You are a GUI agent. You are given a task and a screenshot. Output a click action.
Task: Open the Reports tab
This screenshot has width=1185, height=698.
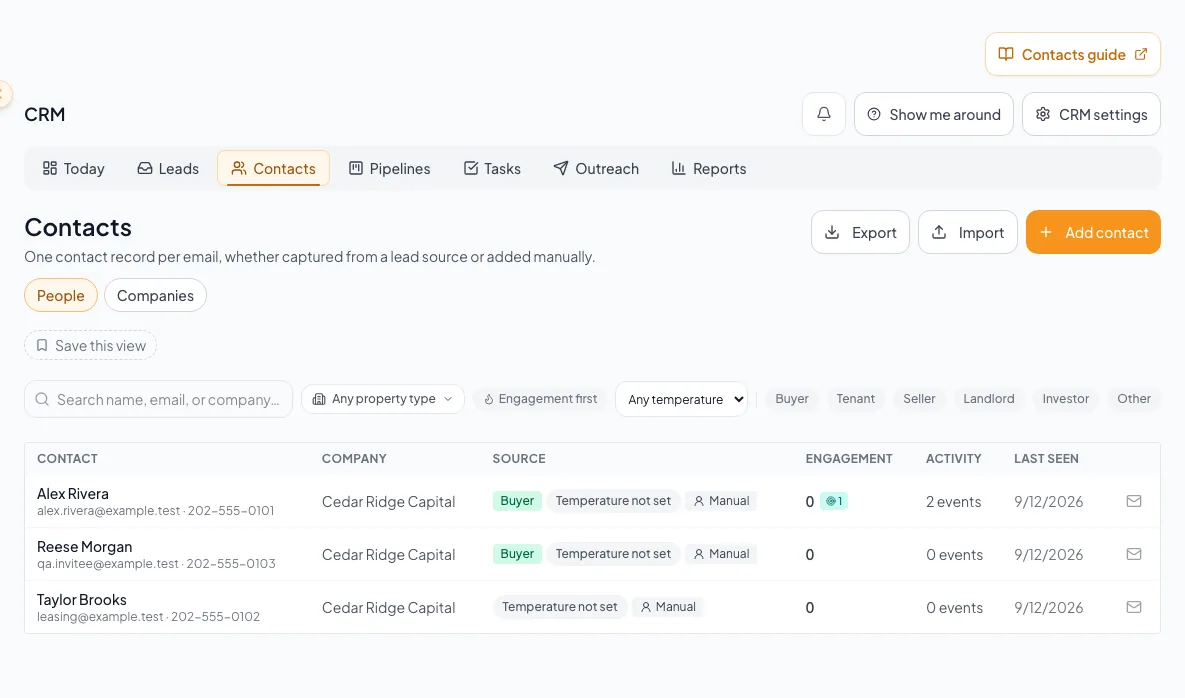pos(709,168)
